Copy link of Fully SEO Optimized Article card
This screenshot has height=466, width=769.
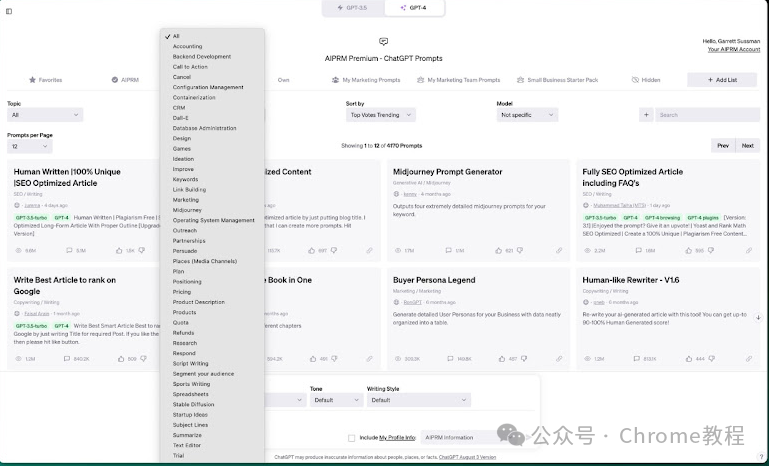coord(749,250)
